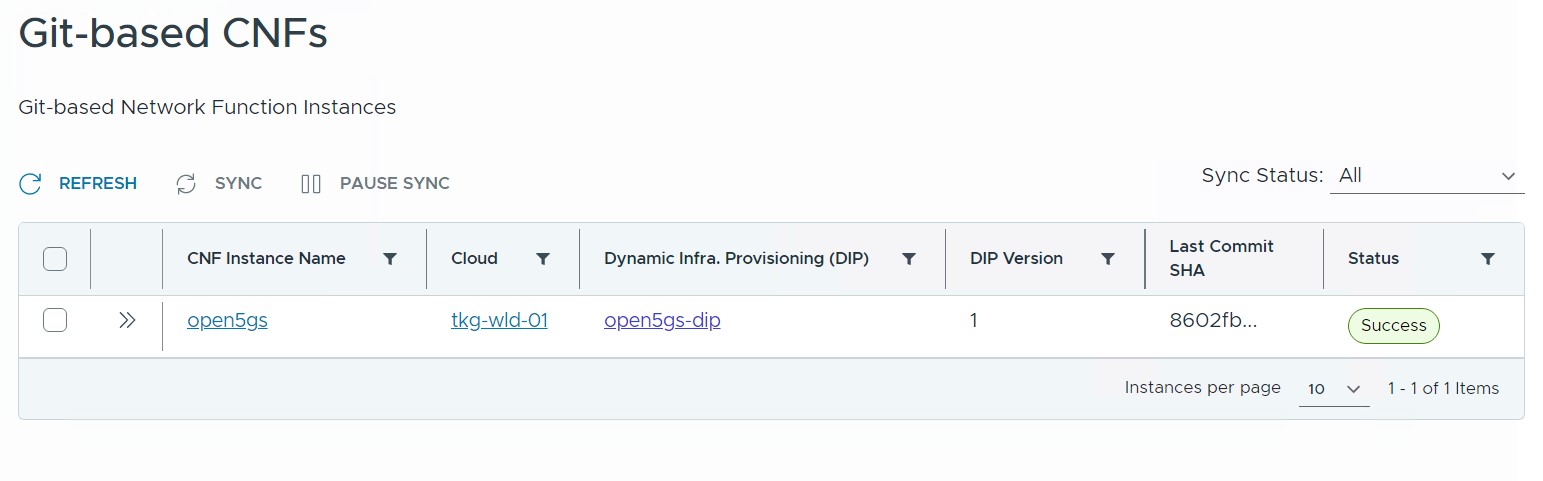Click the CNF Instance Name column header

266,258
